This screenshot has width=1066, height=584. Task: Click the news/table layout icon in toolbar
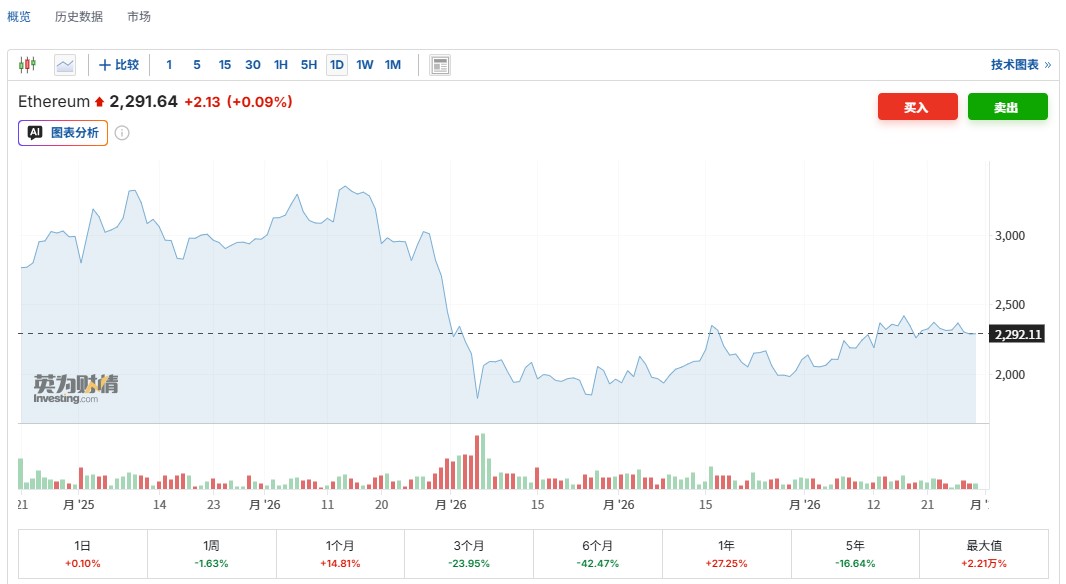(440, 65)
